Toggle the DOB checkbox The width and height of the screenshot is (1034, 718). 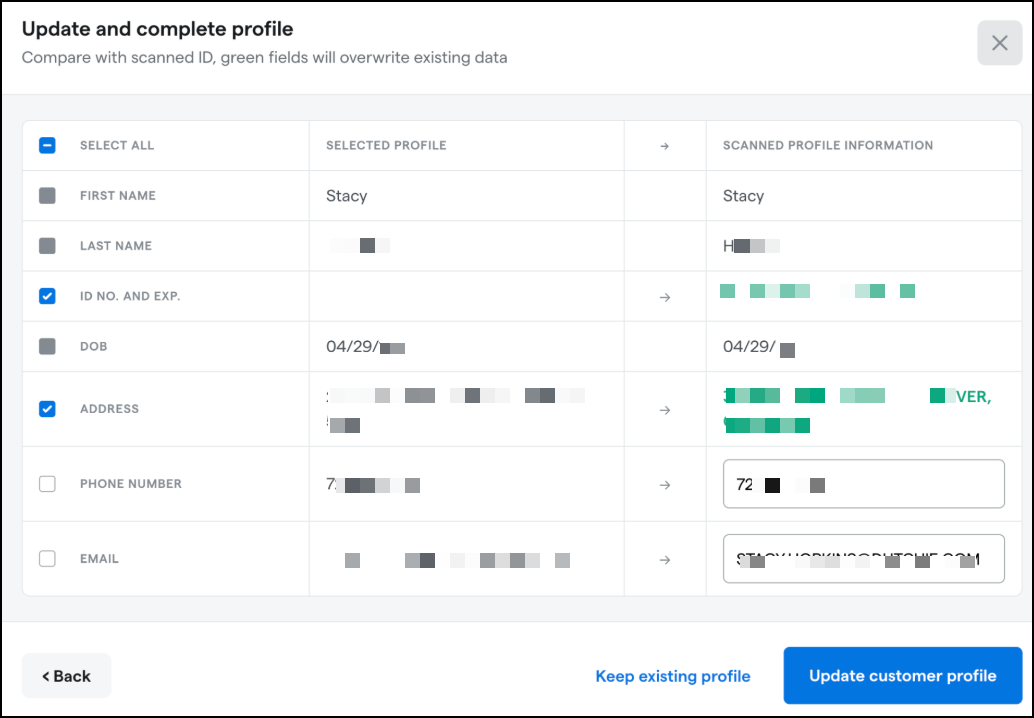tap(47, 346)
